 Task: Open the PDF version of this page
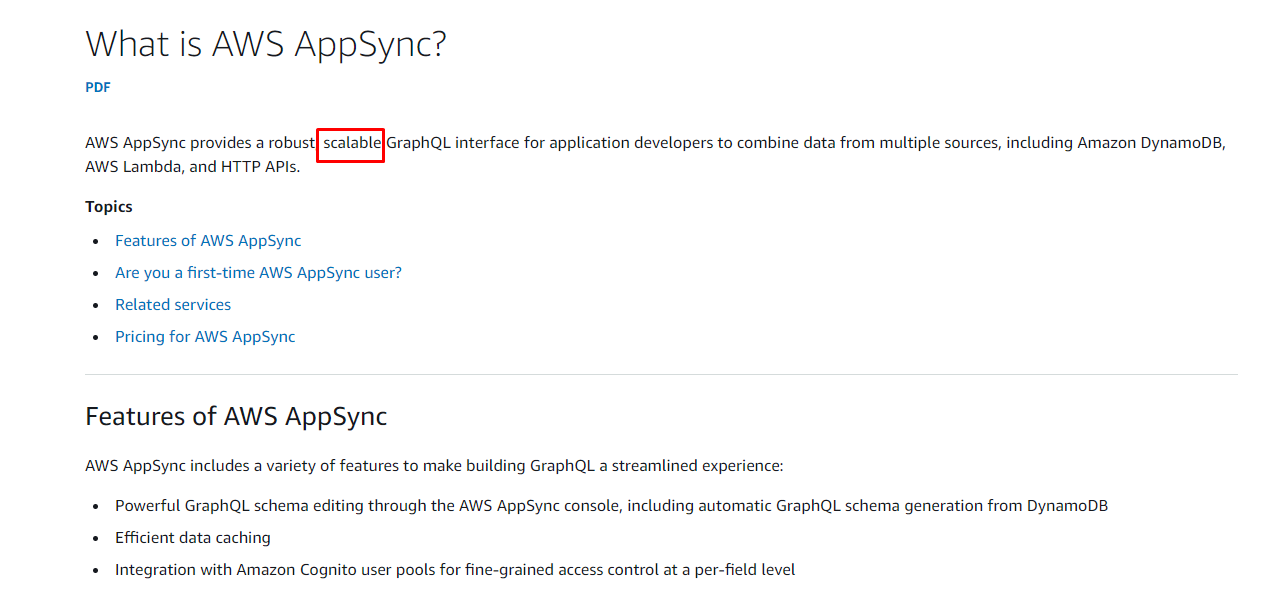click(97, 87)
